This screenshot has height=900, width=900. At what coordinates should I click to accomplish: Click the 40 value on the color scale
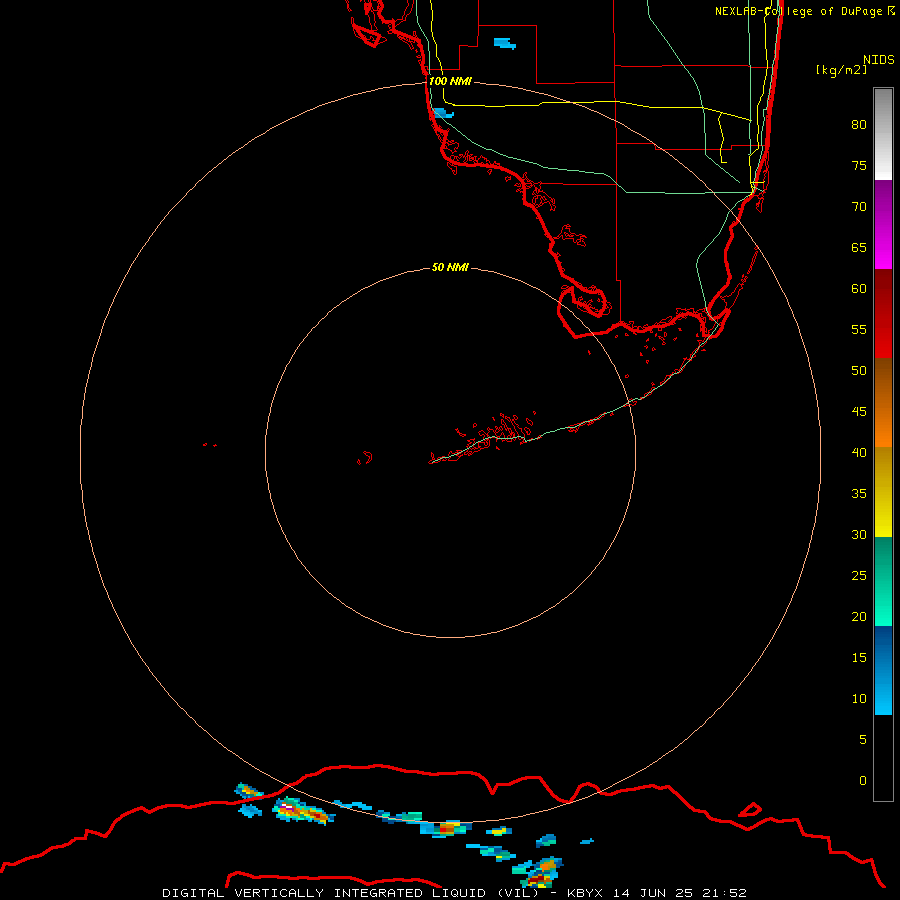coord(859,452)
